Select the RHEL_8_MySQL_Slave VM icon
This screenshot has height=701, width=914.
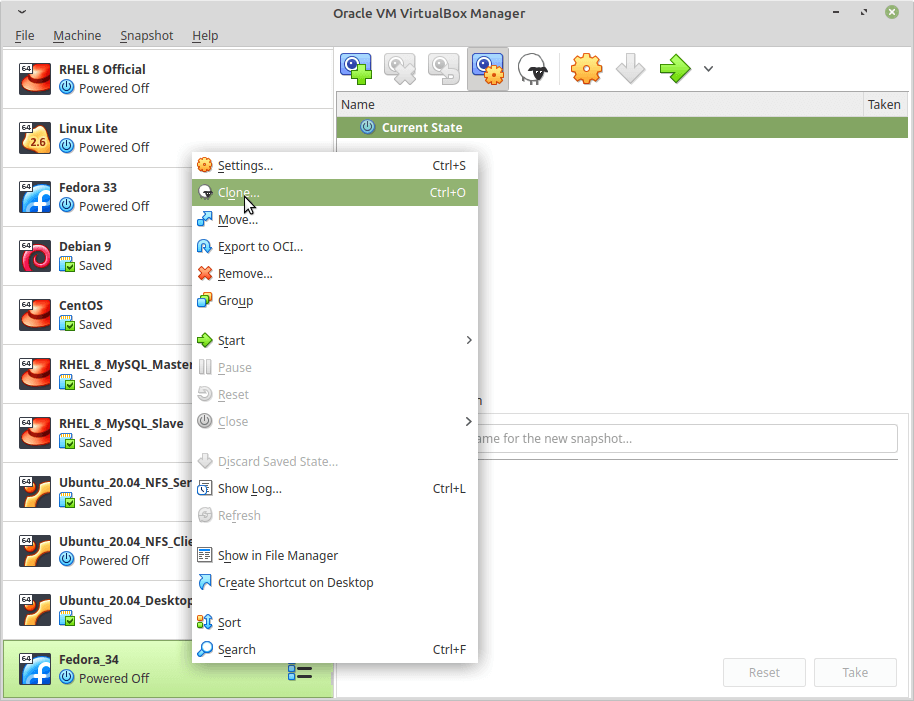point(34,432)
